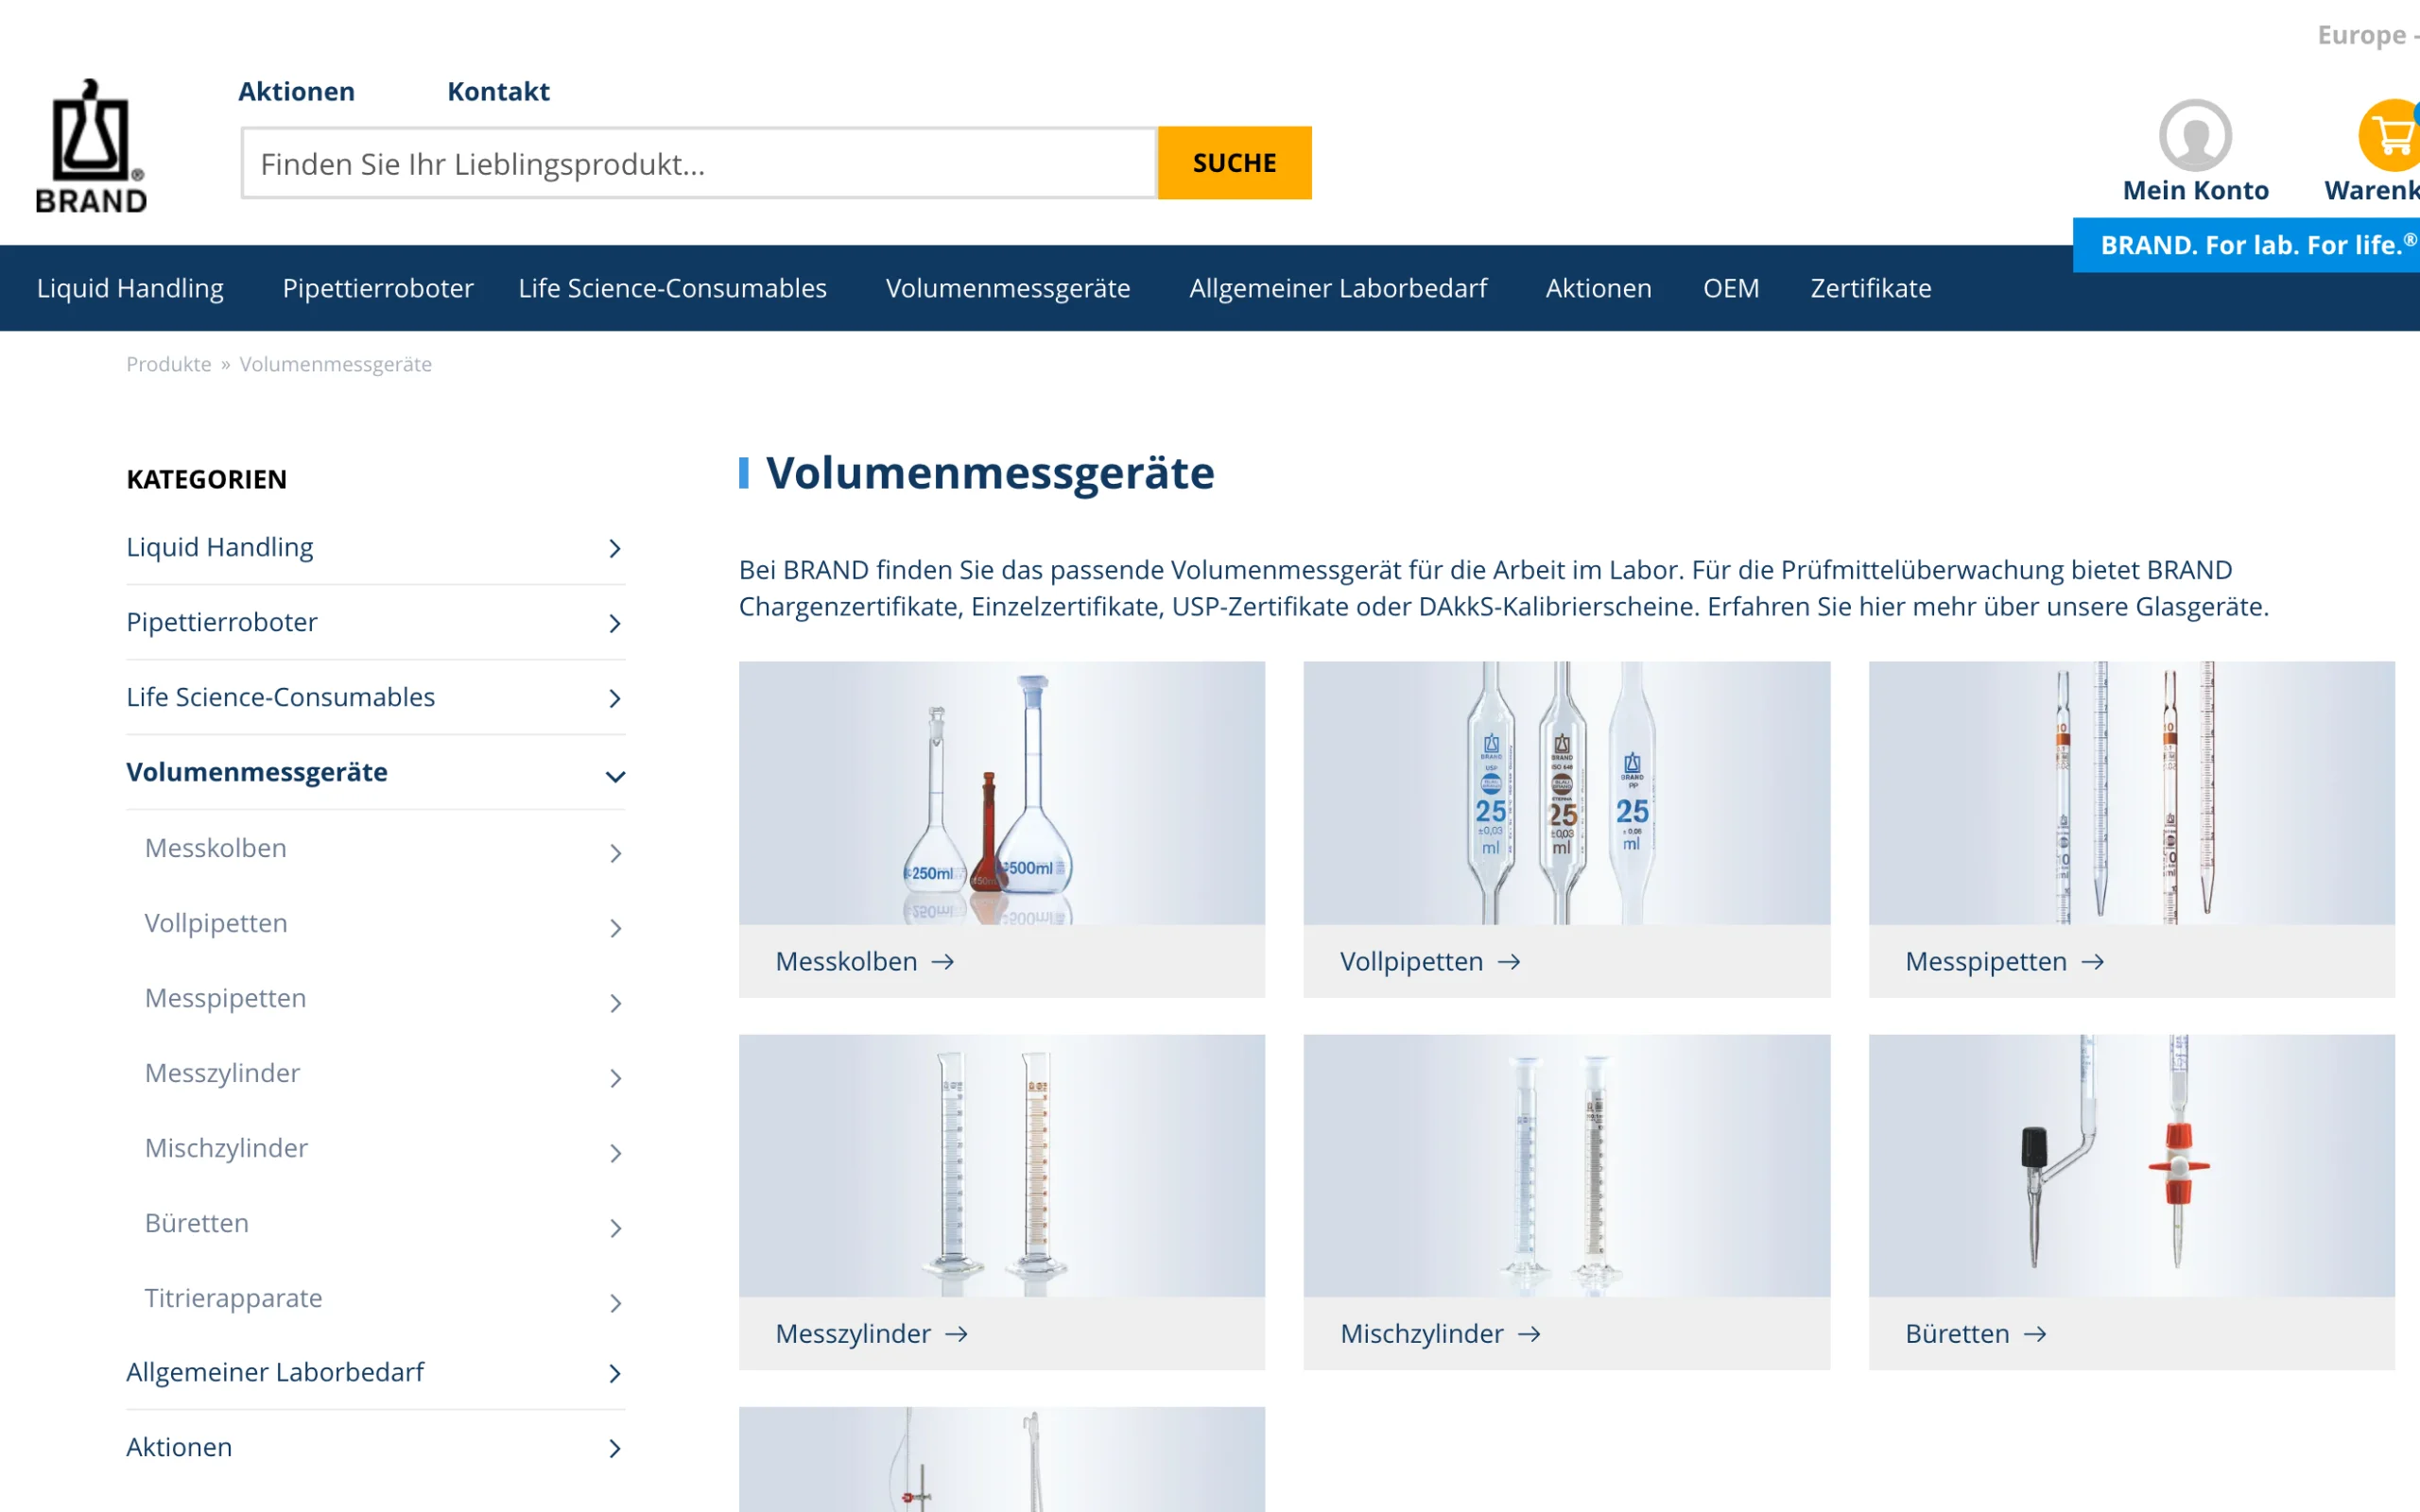The image size is (2420, 1512).
Task: Open Produkte breadcrumb link
Action: [x=169, y=364]
